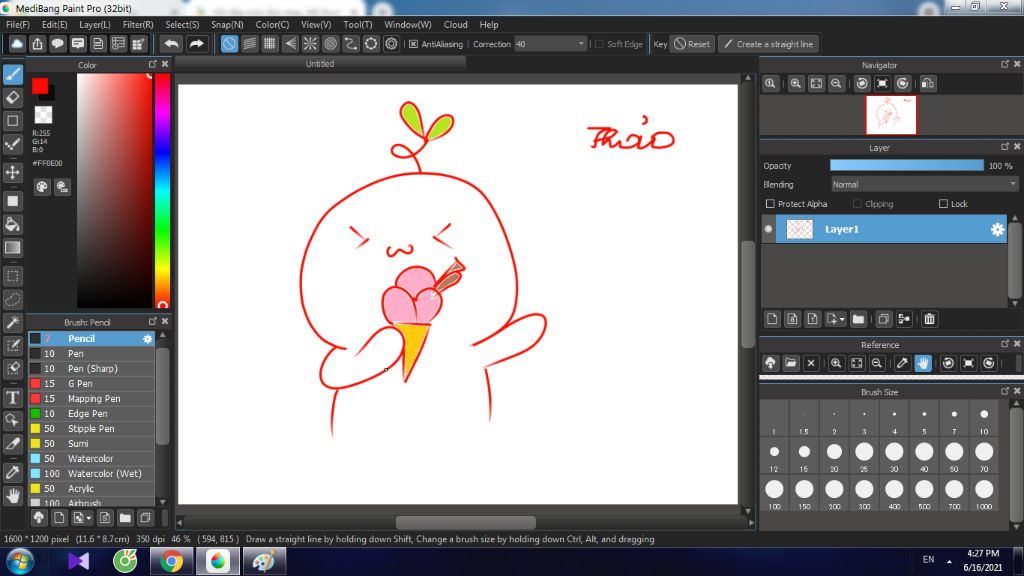Image resolution: width=1024 pixels, height=576 pixels.
Task: Open the Filter menu
Action: 138,24
